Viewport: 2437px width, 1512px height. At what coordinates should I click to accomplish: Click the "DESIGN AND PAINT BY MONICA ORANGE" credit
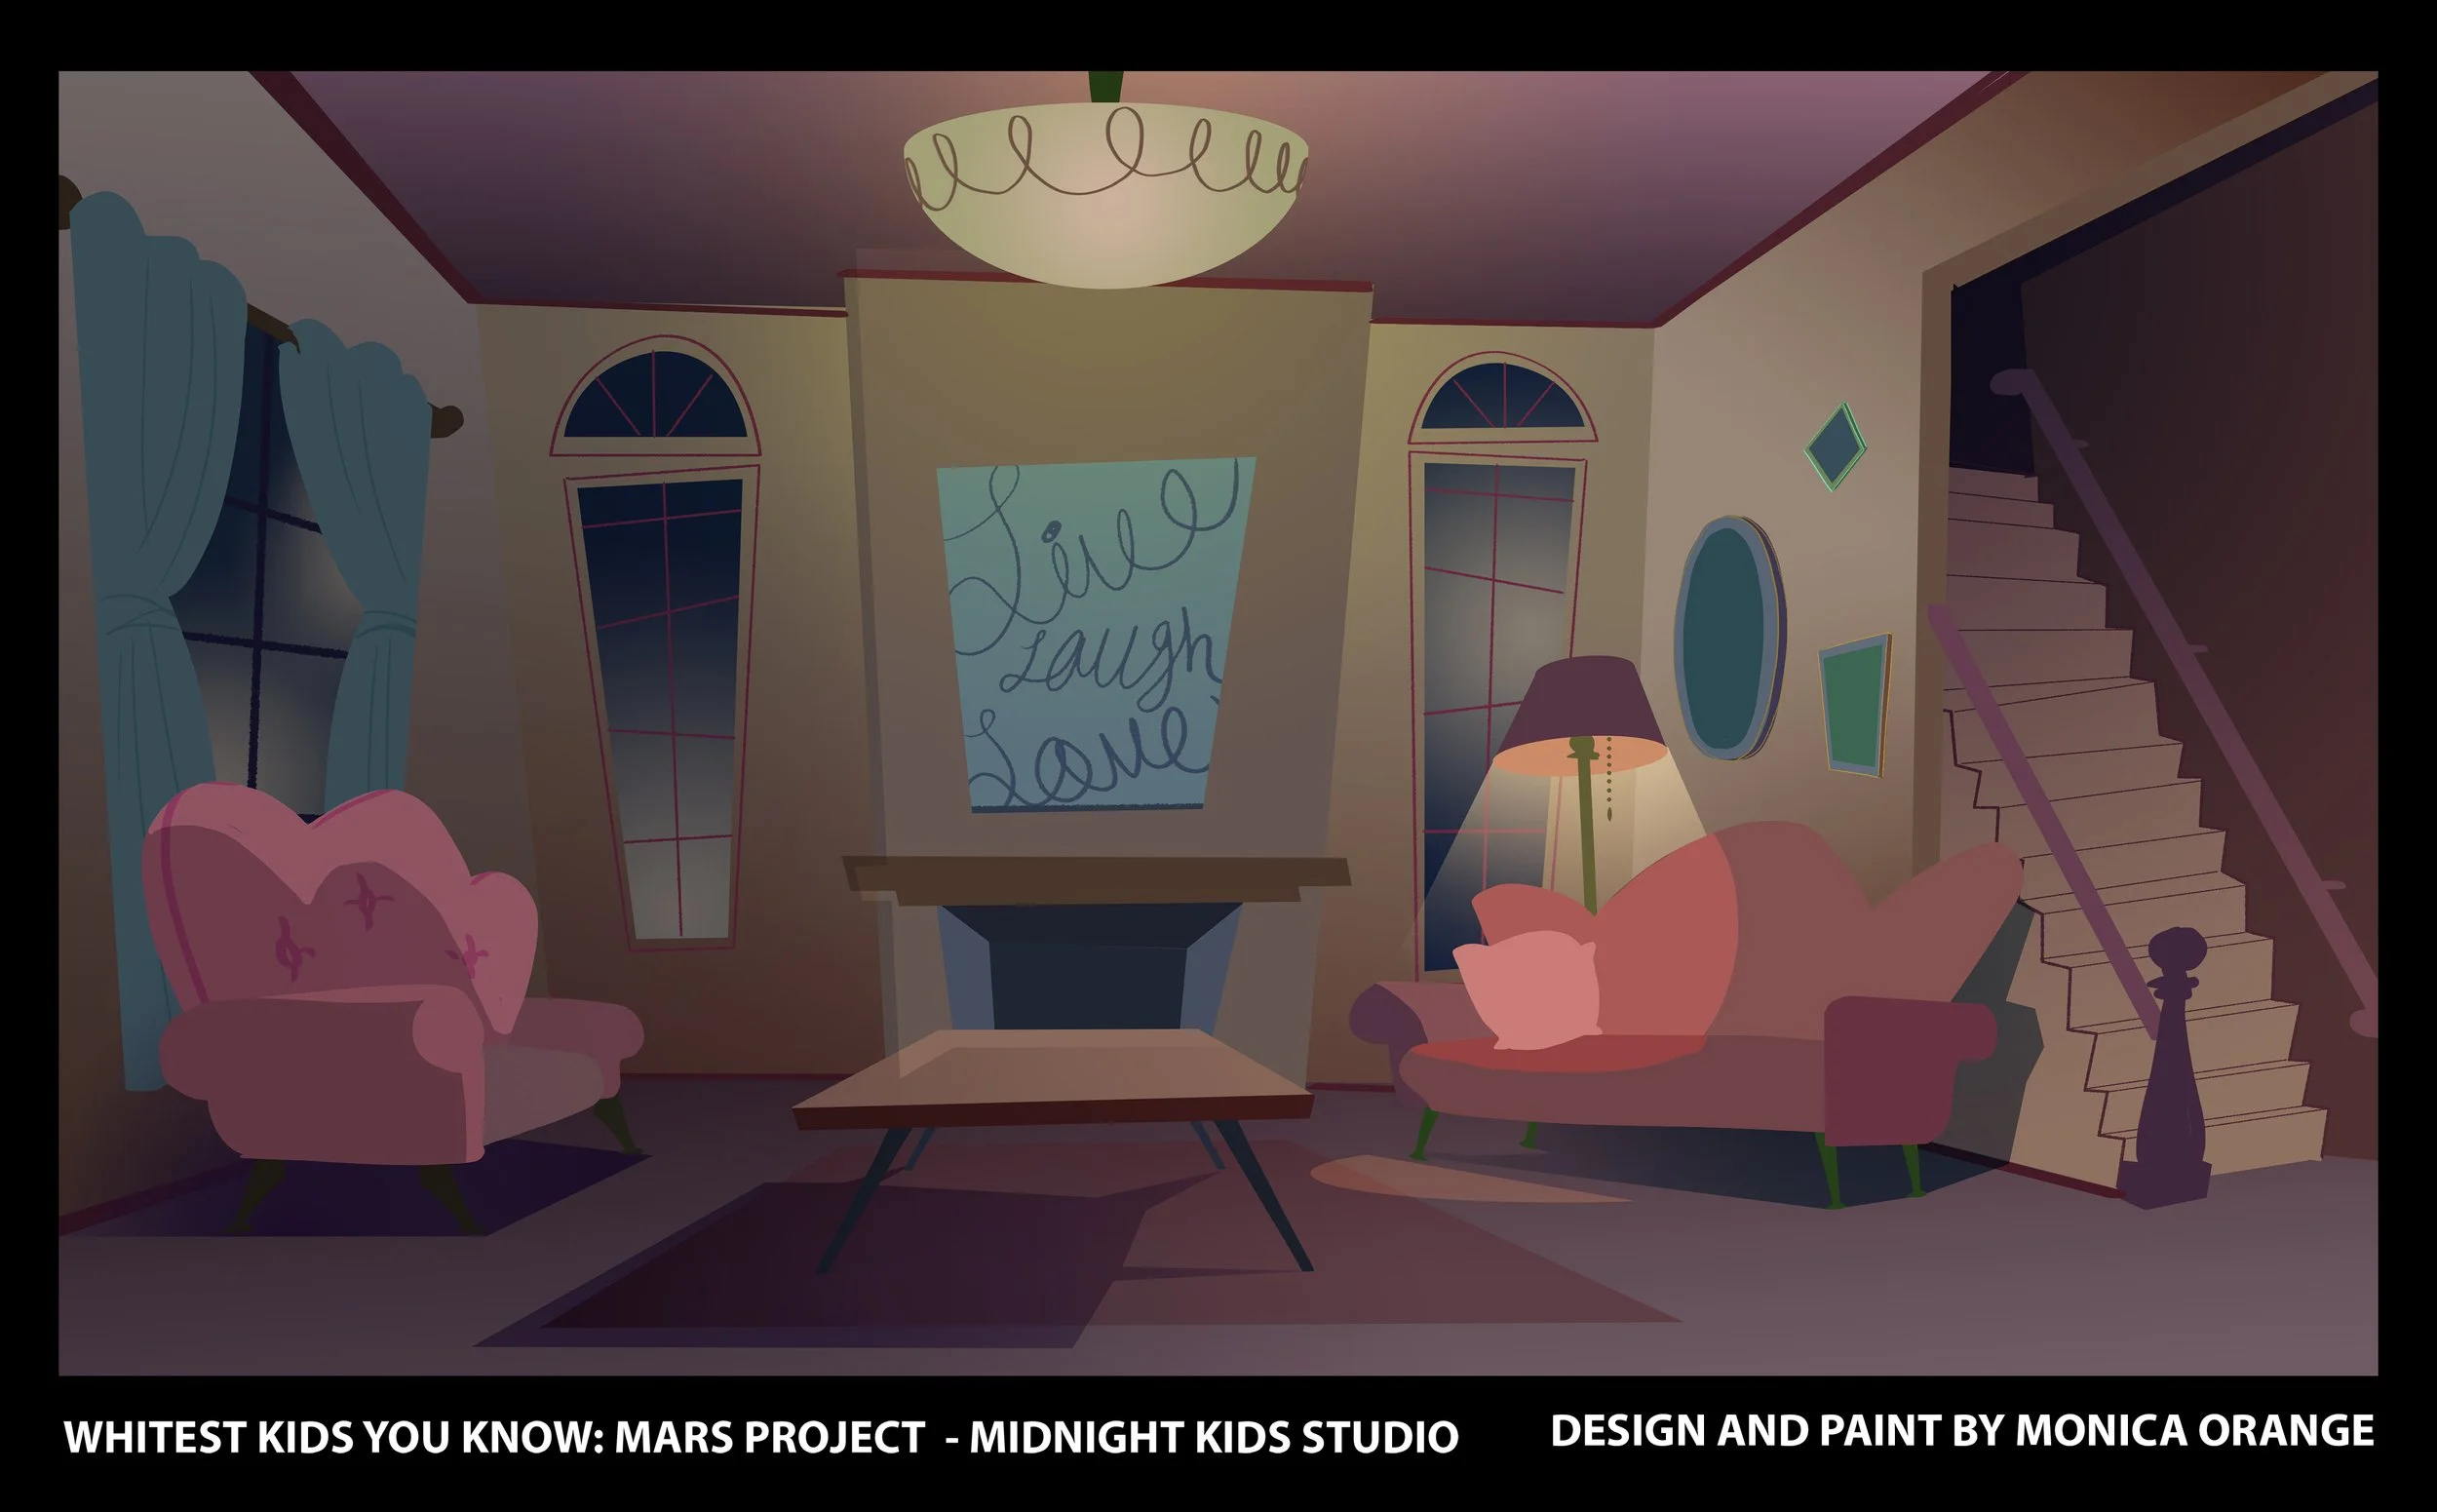point(1962,1431)
